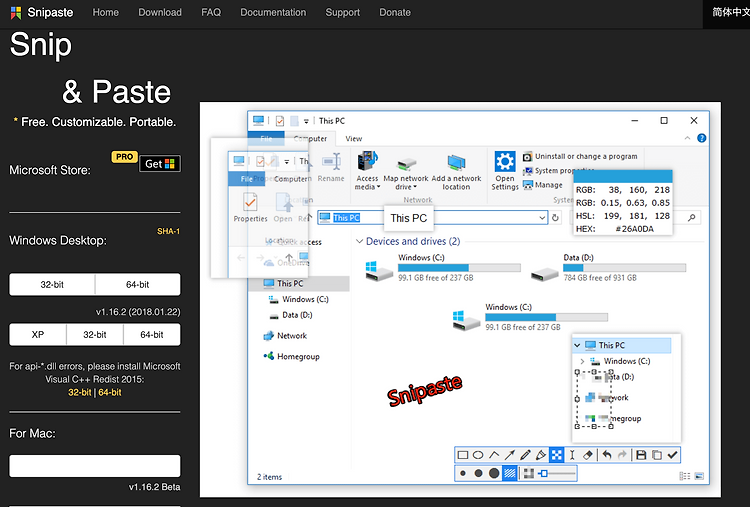Select the pencil drawing tool

pyautogui.click(x=525, y=455)
